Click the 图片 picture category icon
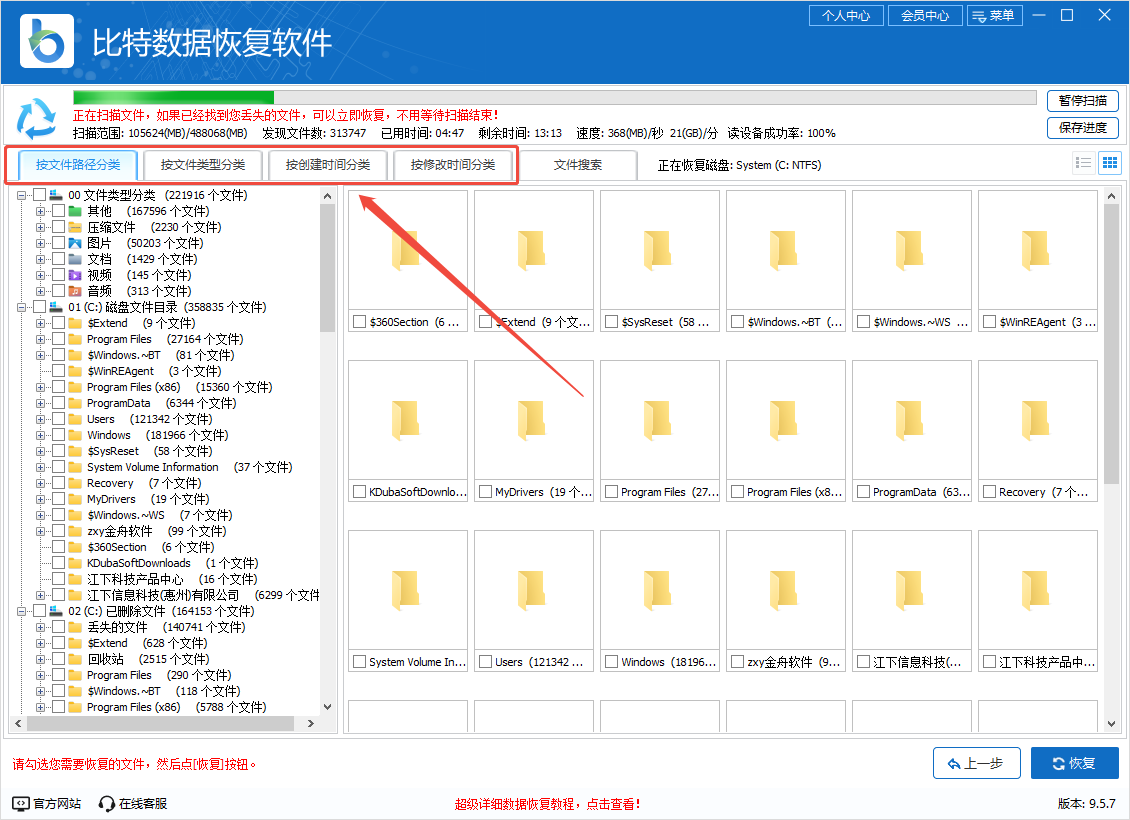The height and width of the screenshot is (820, 1130). pyautogui.click(x=75, y=244)
